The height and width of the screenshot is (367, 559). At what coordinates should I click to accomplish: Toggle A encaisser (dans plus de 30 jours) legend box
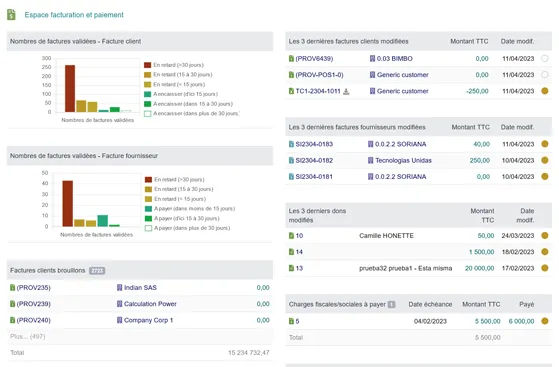point(148,114)
